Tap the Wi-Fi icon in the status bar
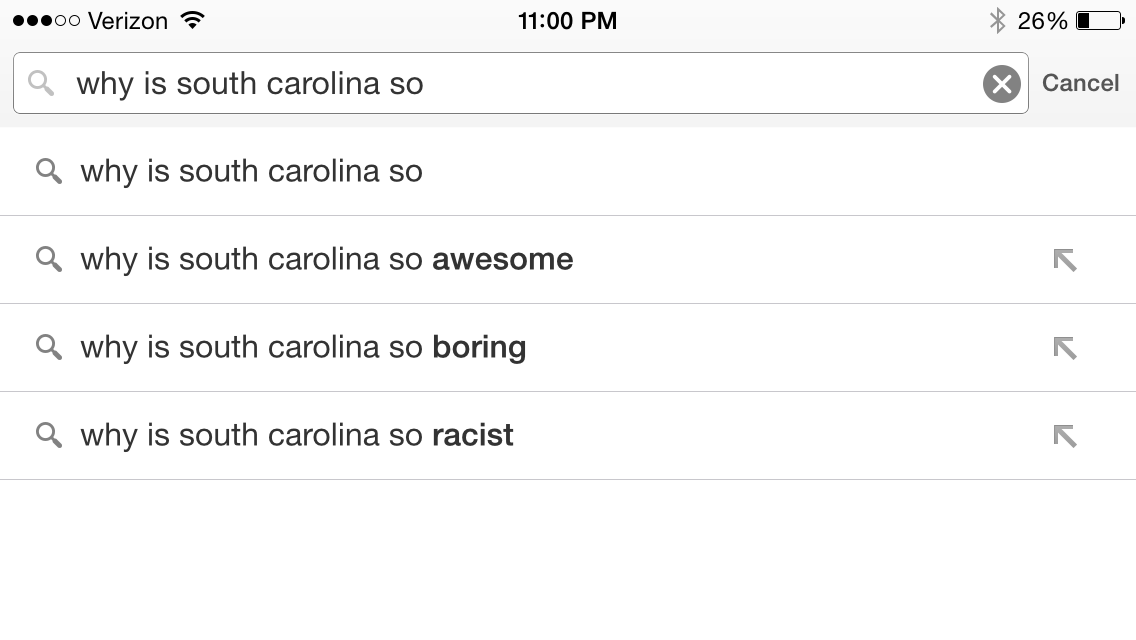Image resolution: width=1136 pixels, height=640 pixels. [x=193, y=20]
